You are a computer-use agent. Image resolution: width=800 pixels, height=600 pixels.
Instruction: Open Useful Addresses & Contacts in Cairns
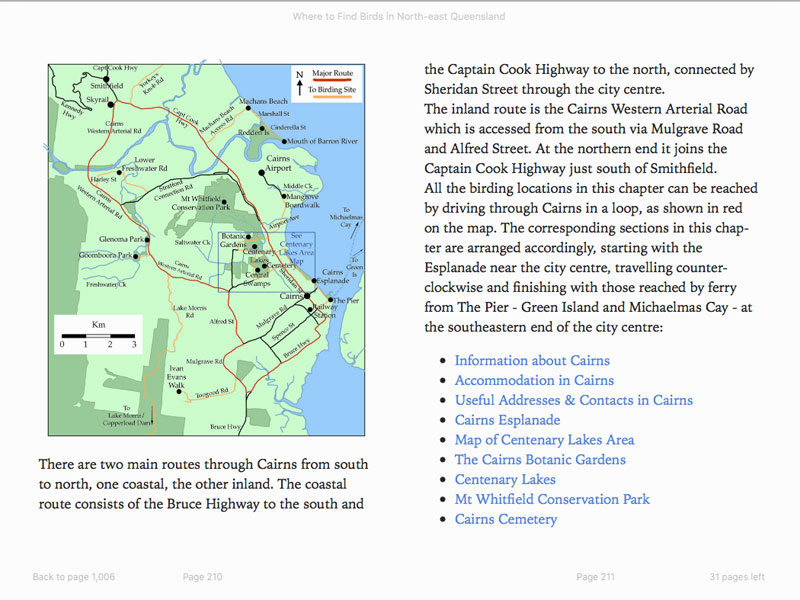pyautogui.click(x=574, y=401)
